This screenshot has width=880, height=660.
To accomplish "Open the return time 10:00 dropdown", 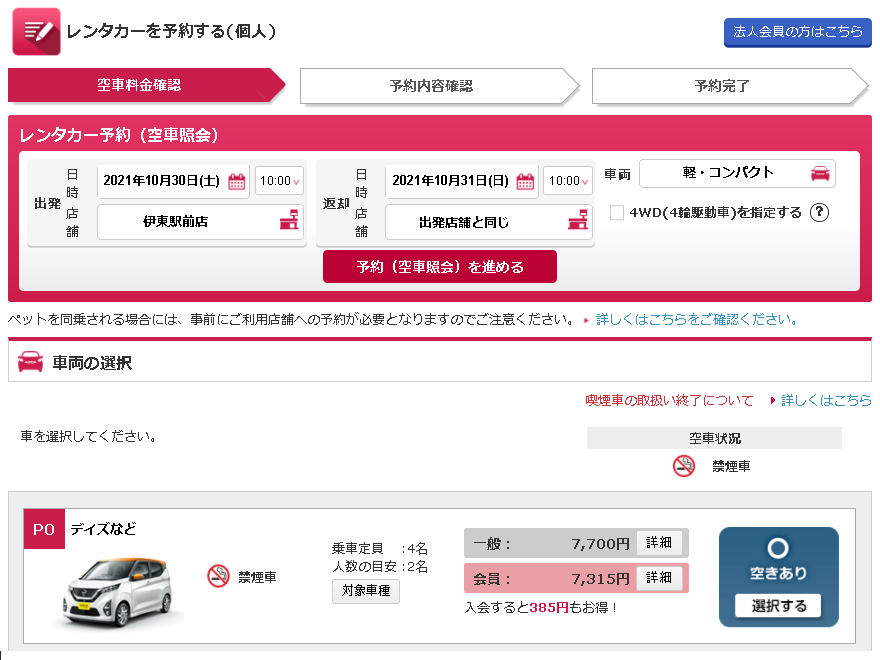I will [567, 181].
